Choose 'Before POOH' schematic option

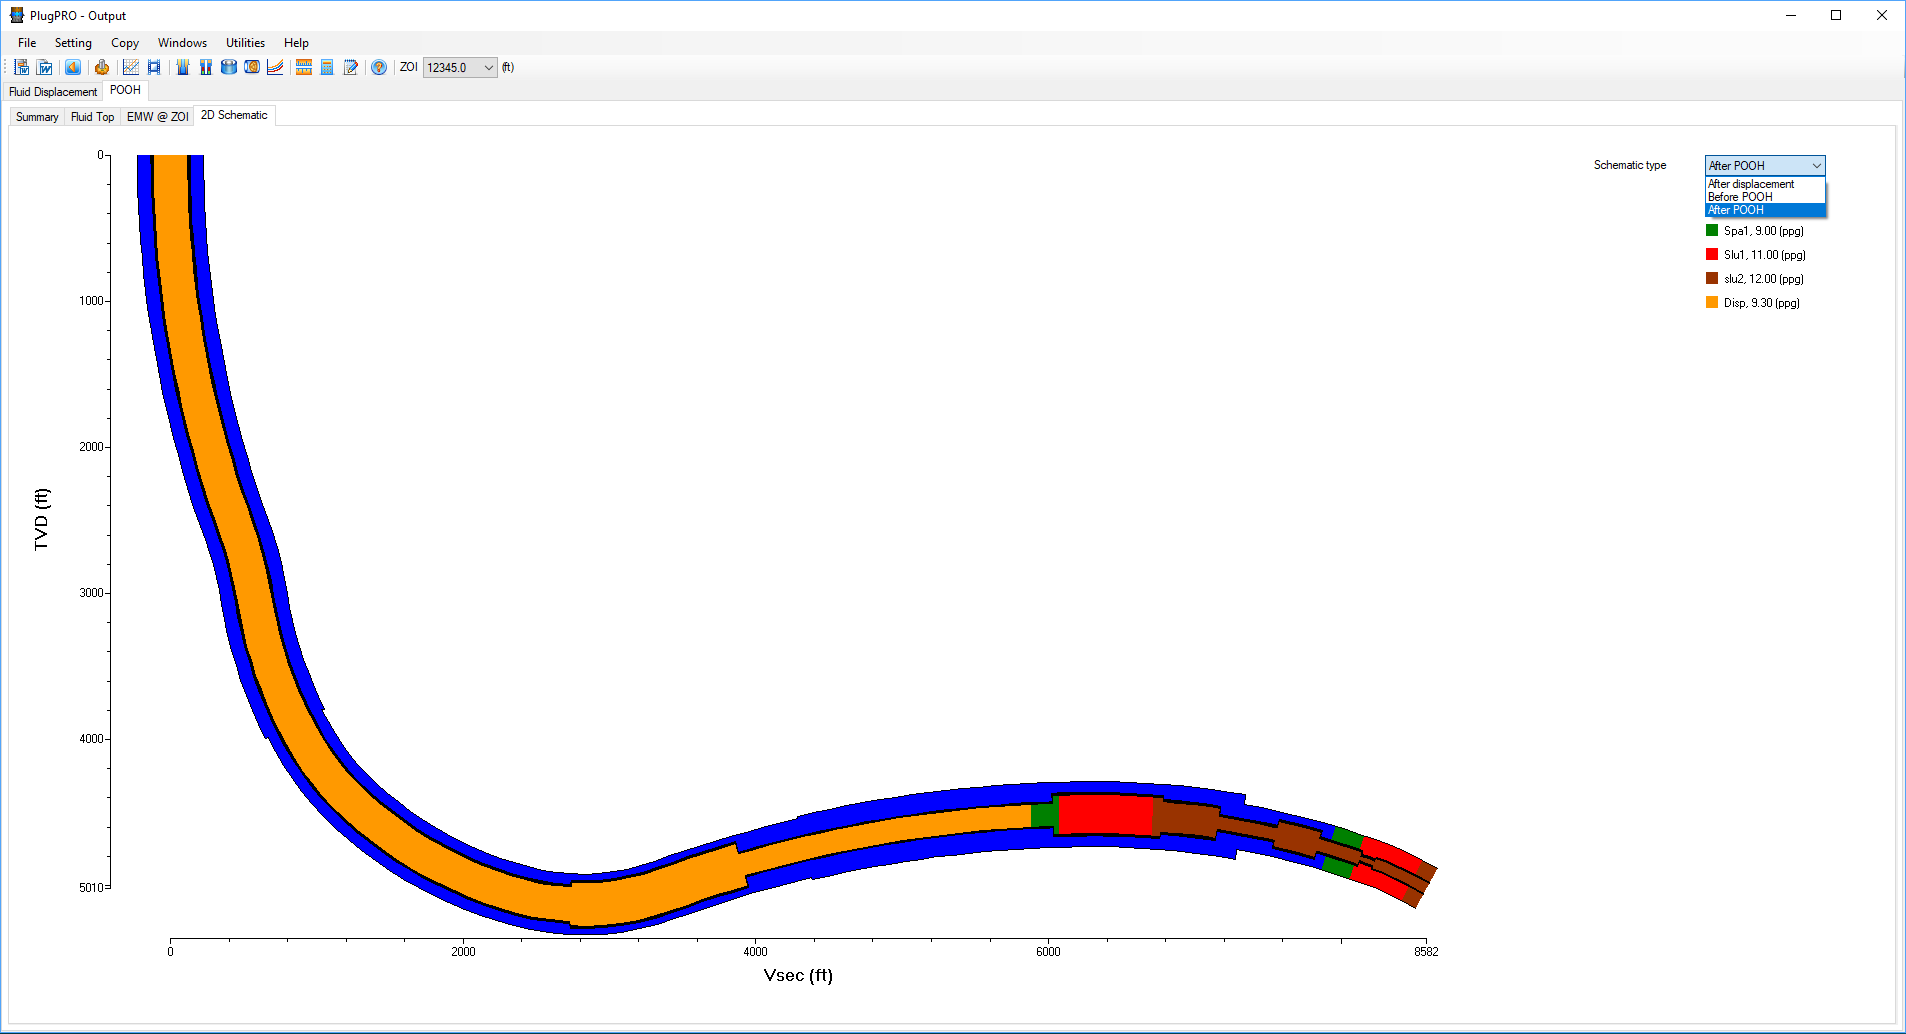[1740, 197]
